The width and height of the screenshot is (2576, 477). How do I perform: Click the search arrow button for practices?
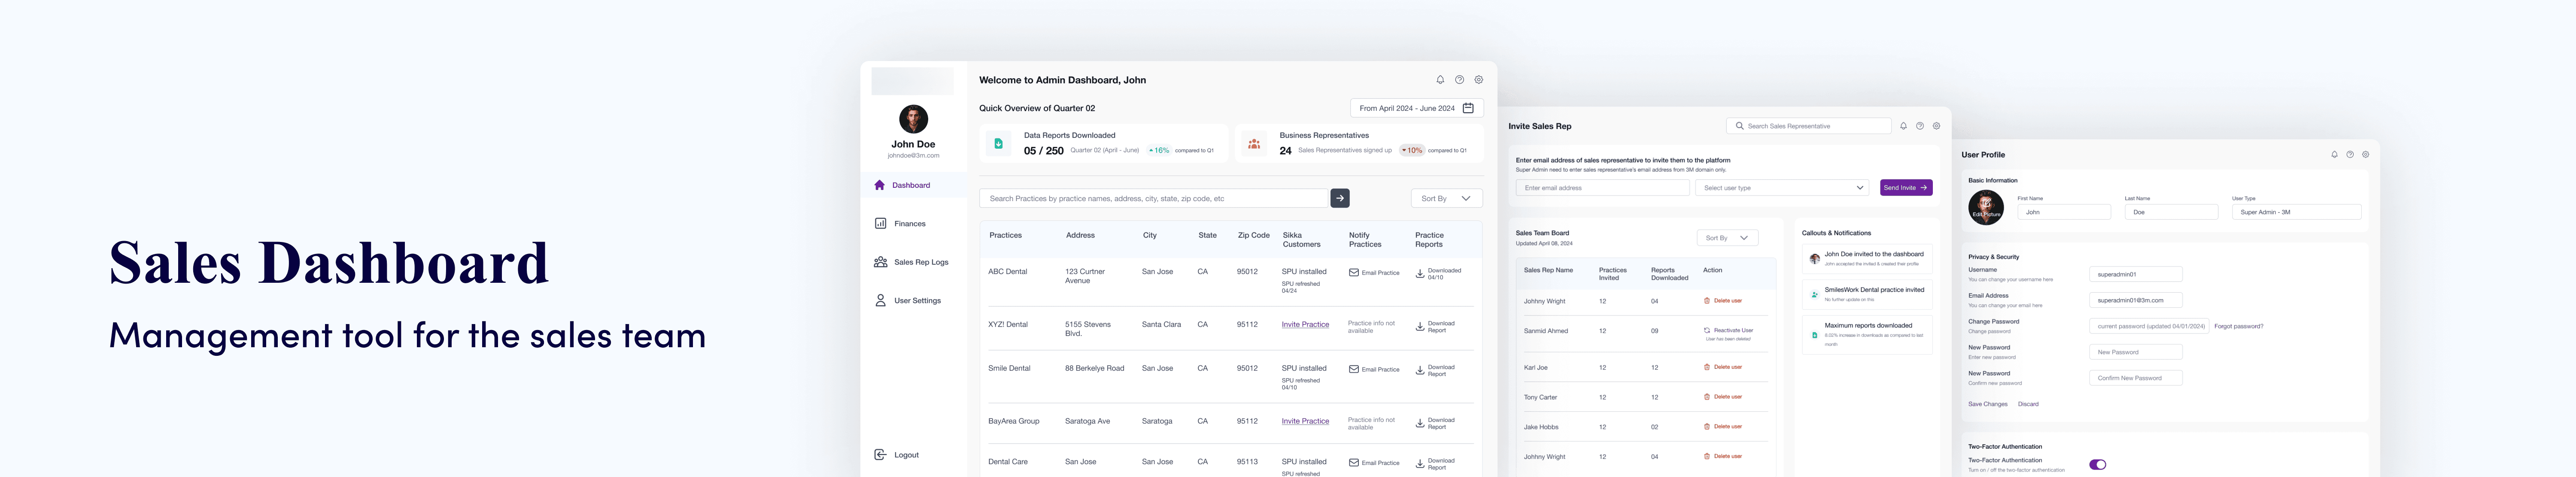point(1340,198)
